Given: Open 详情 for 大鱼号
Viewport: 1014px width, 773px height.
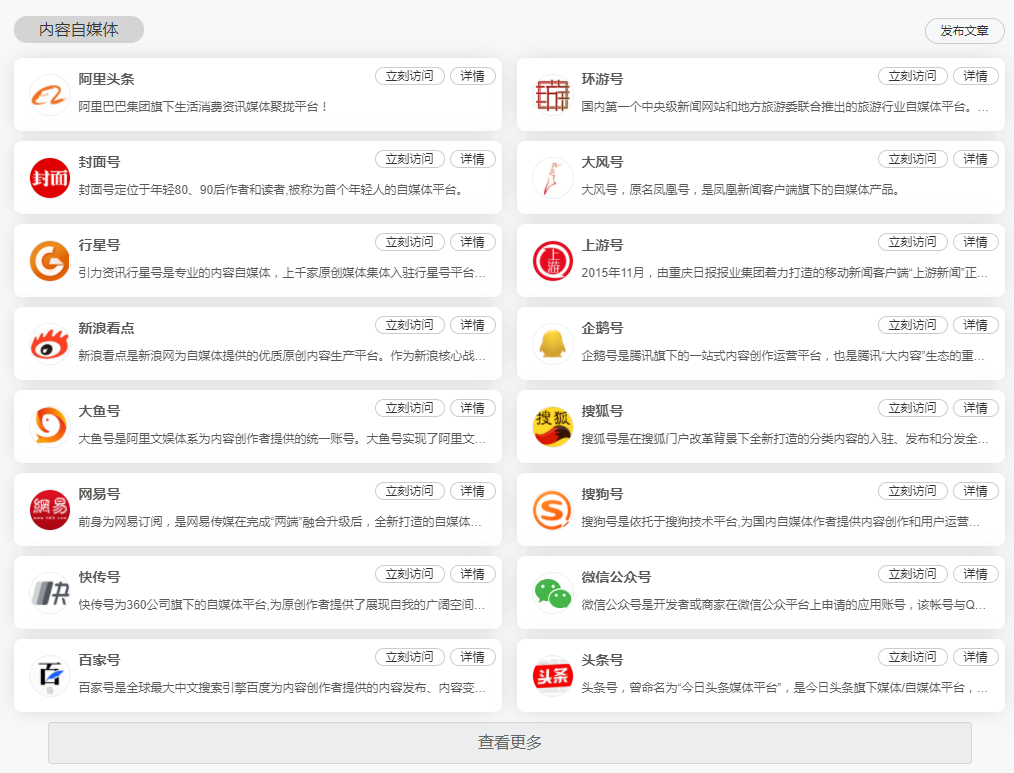Looking at the screenshot, I should tap(473, 408).
